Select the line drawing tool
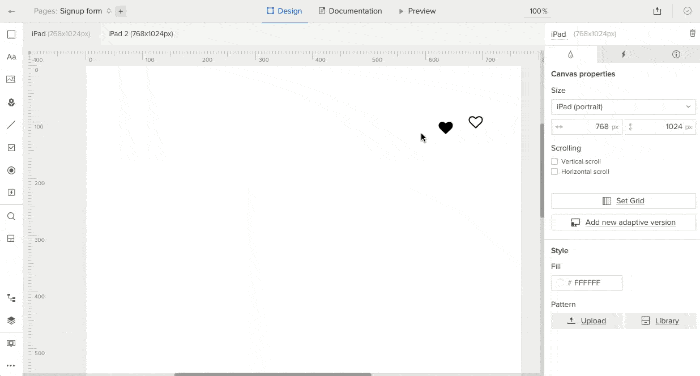Screen dimensions: 700x376 point(11,125)
